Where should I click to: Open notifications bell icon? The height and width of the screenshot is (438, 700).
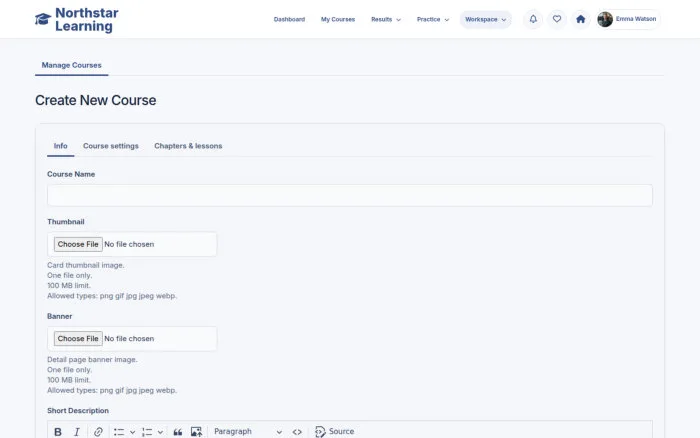[x=533, y=19]
